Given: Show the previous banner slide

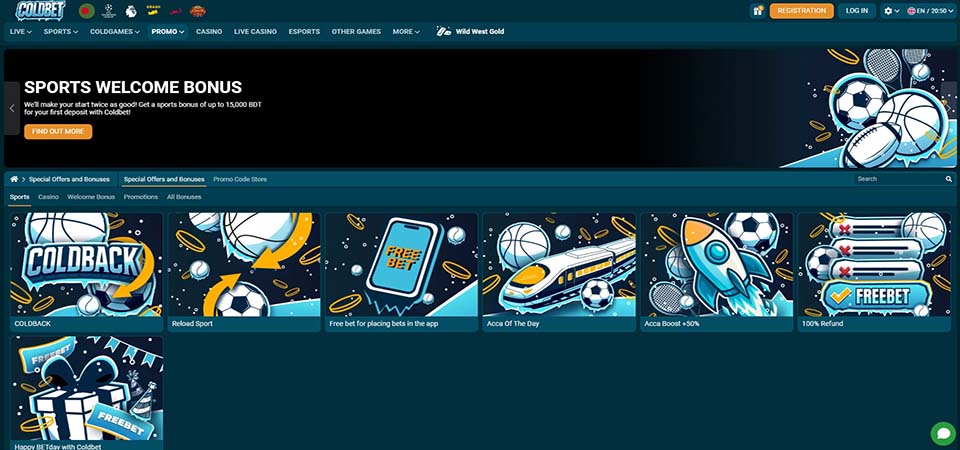Looking at the screenshot, I should (12, 108).
